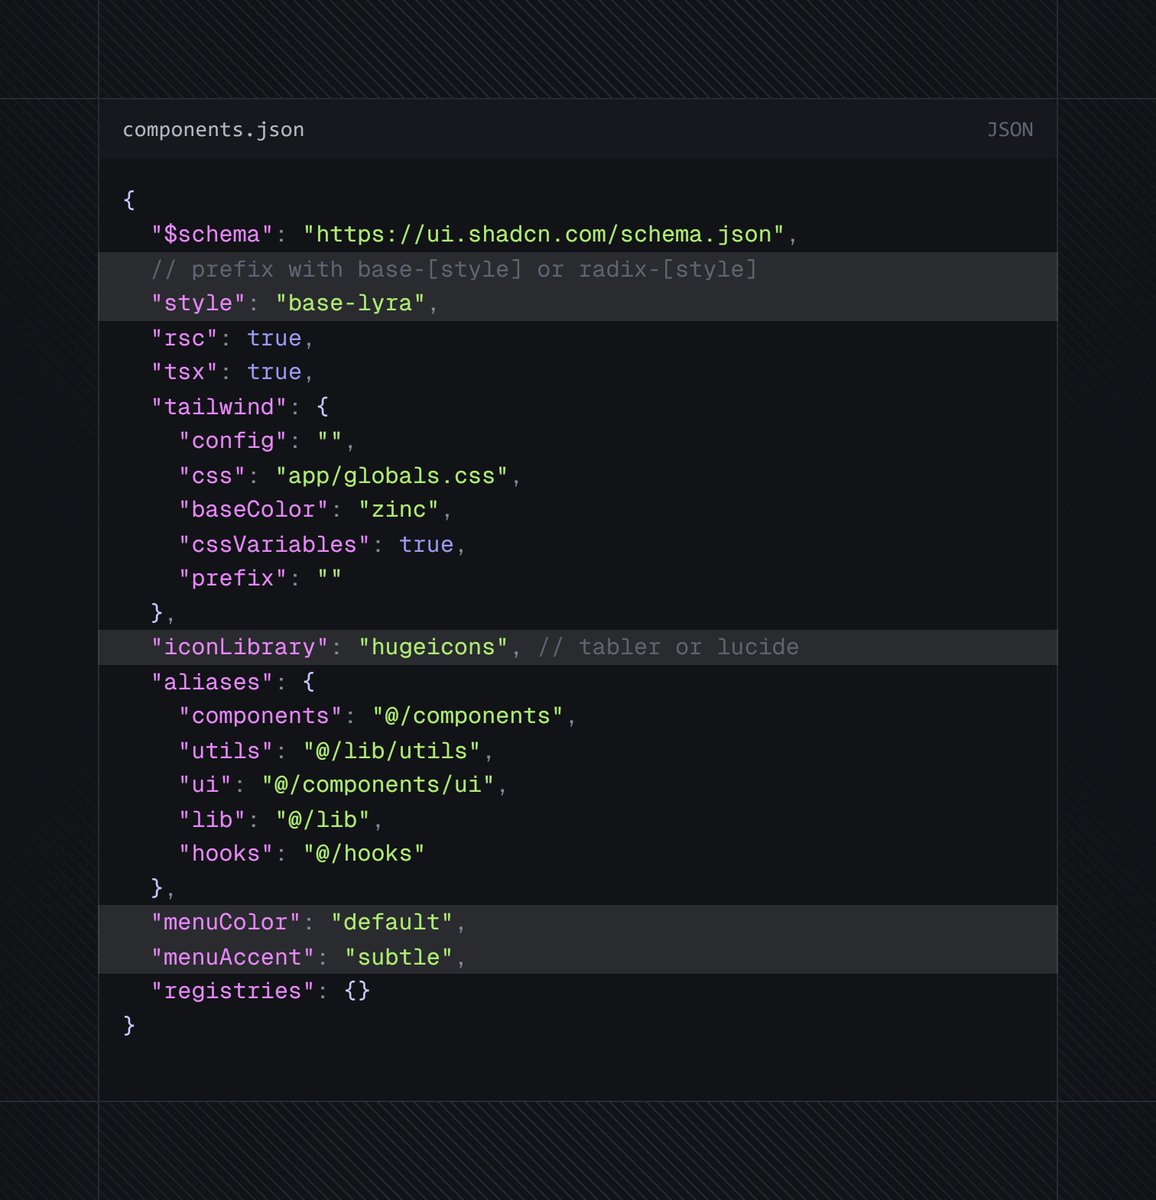Click the "css" key
1156x1200 pixels.
pyautogui.click(x=212, y=476)
